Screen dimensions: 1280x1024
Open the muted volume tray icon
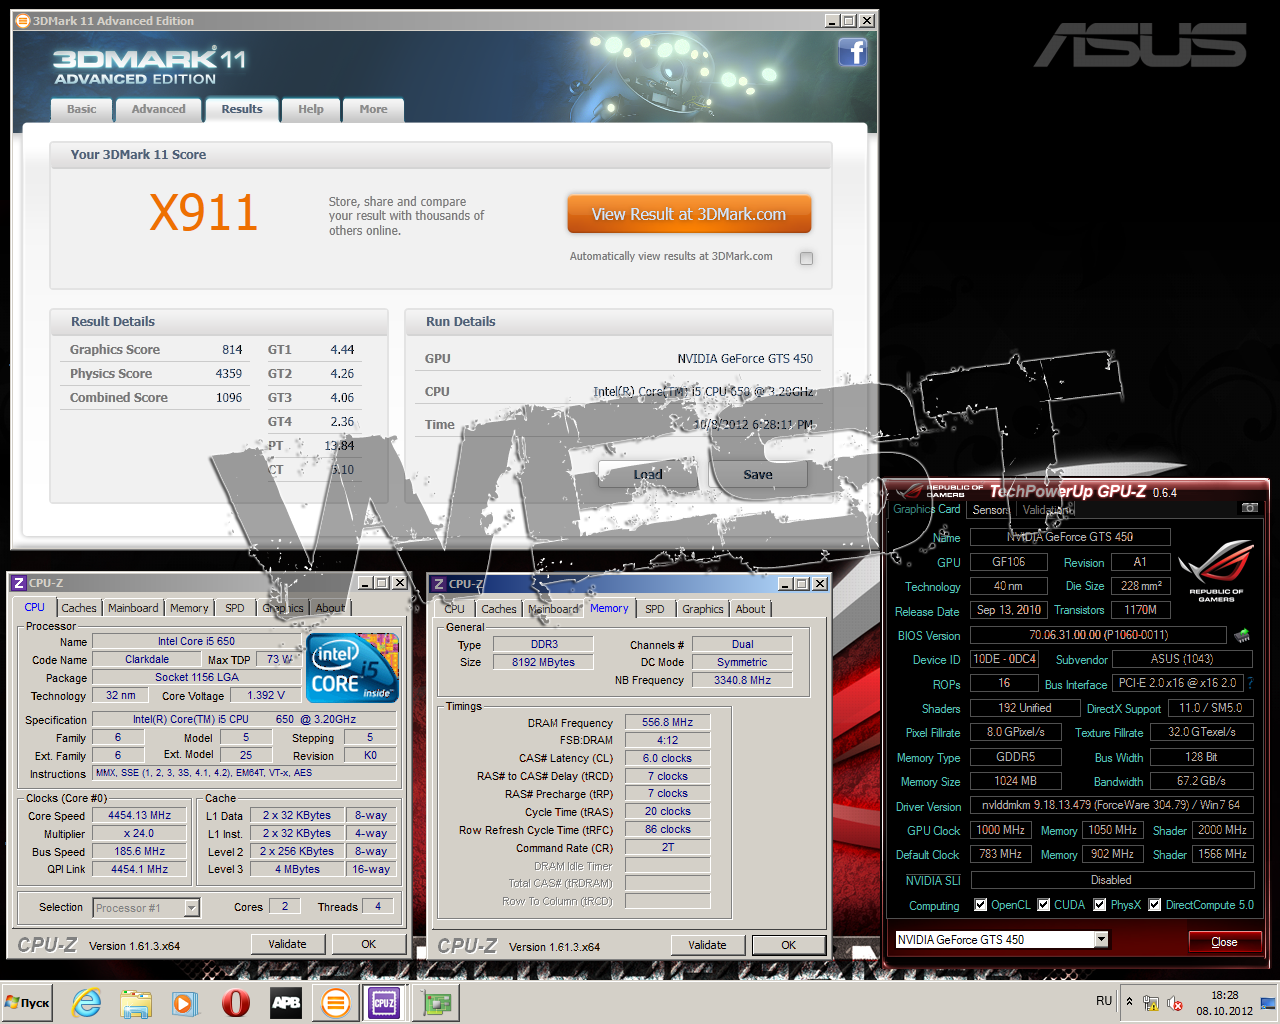(x=1175, y=1003)
